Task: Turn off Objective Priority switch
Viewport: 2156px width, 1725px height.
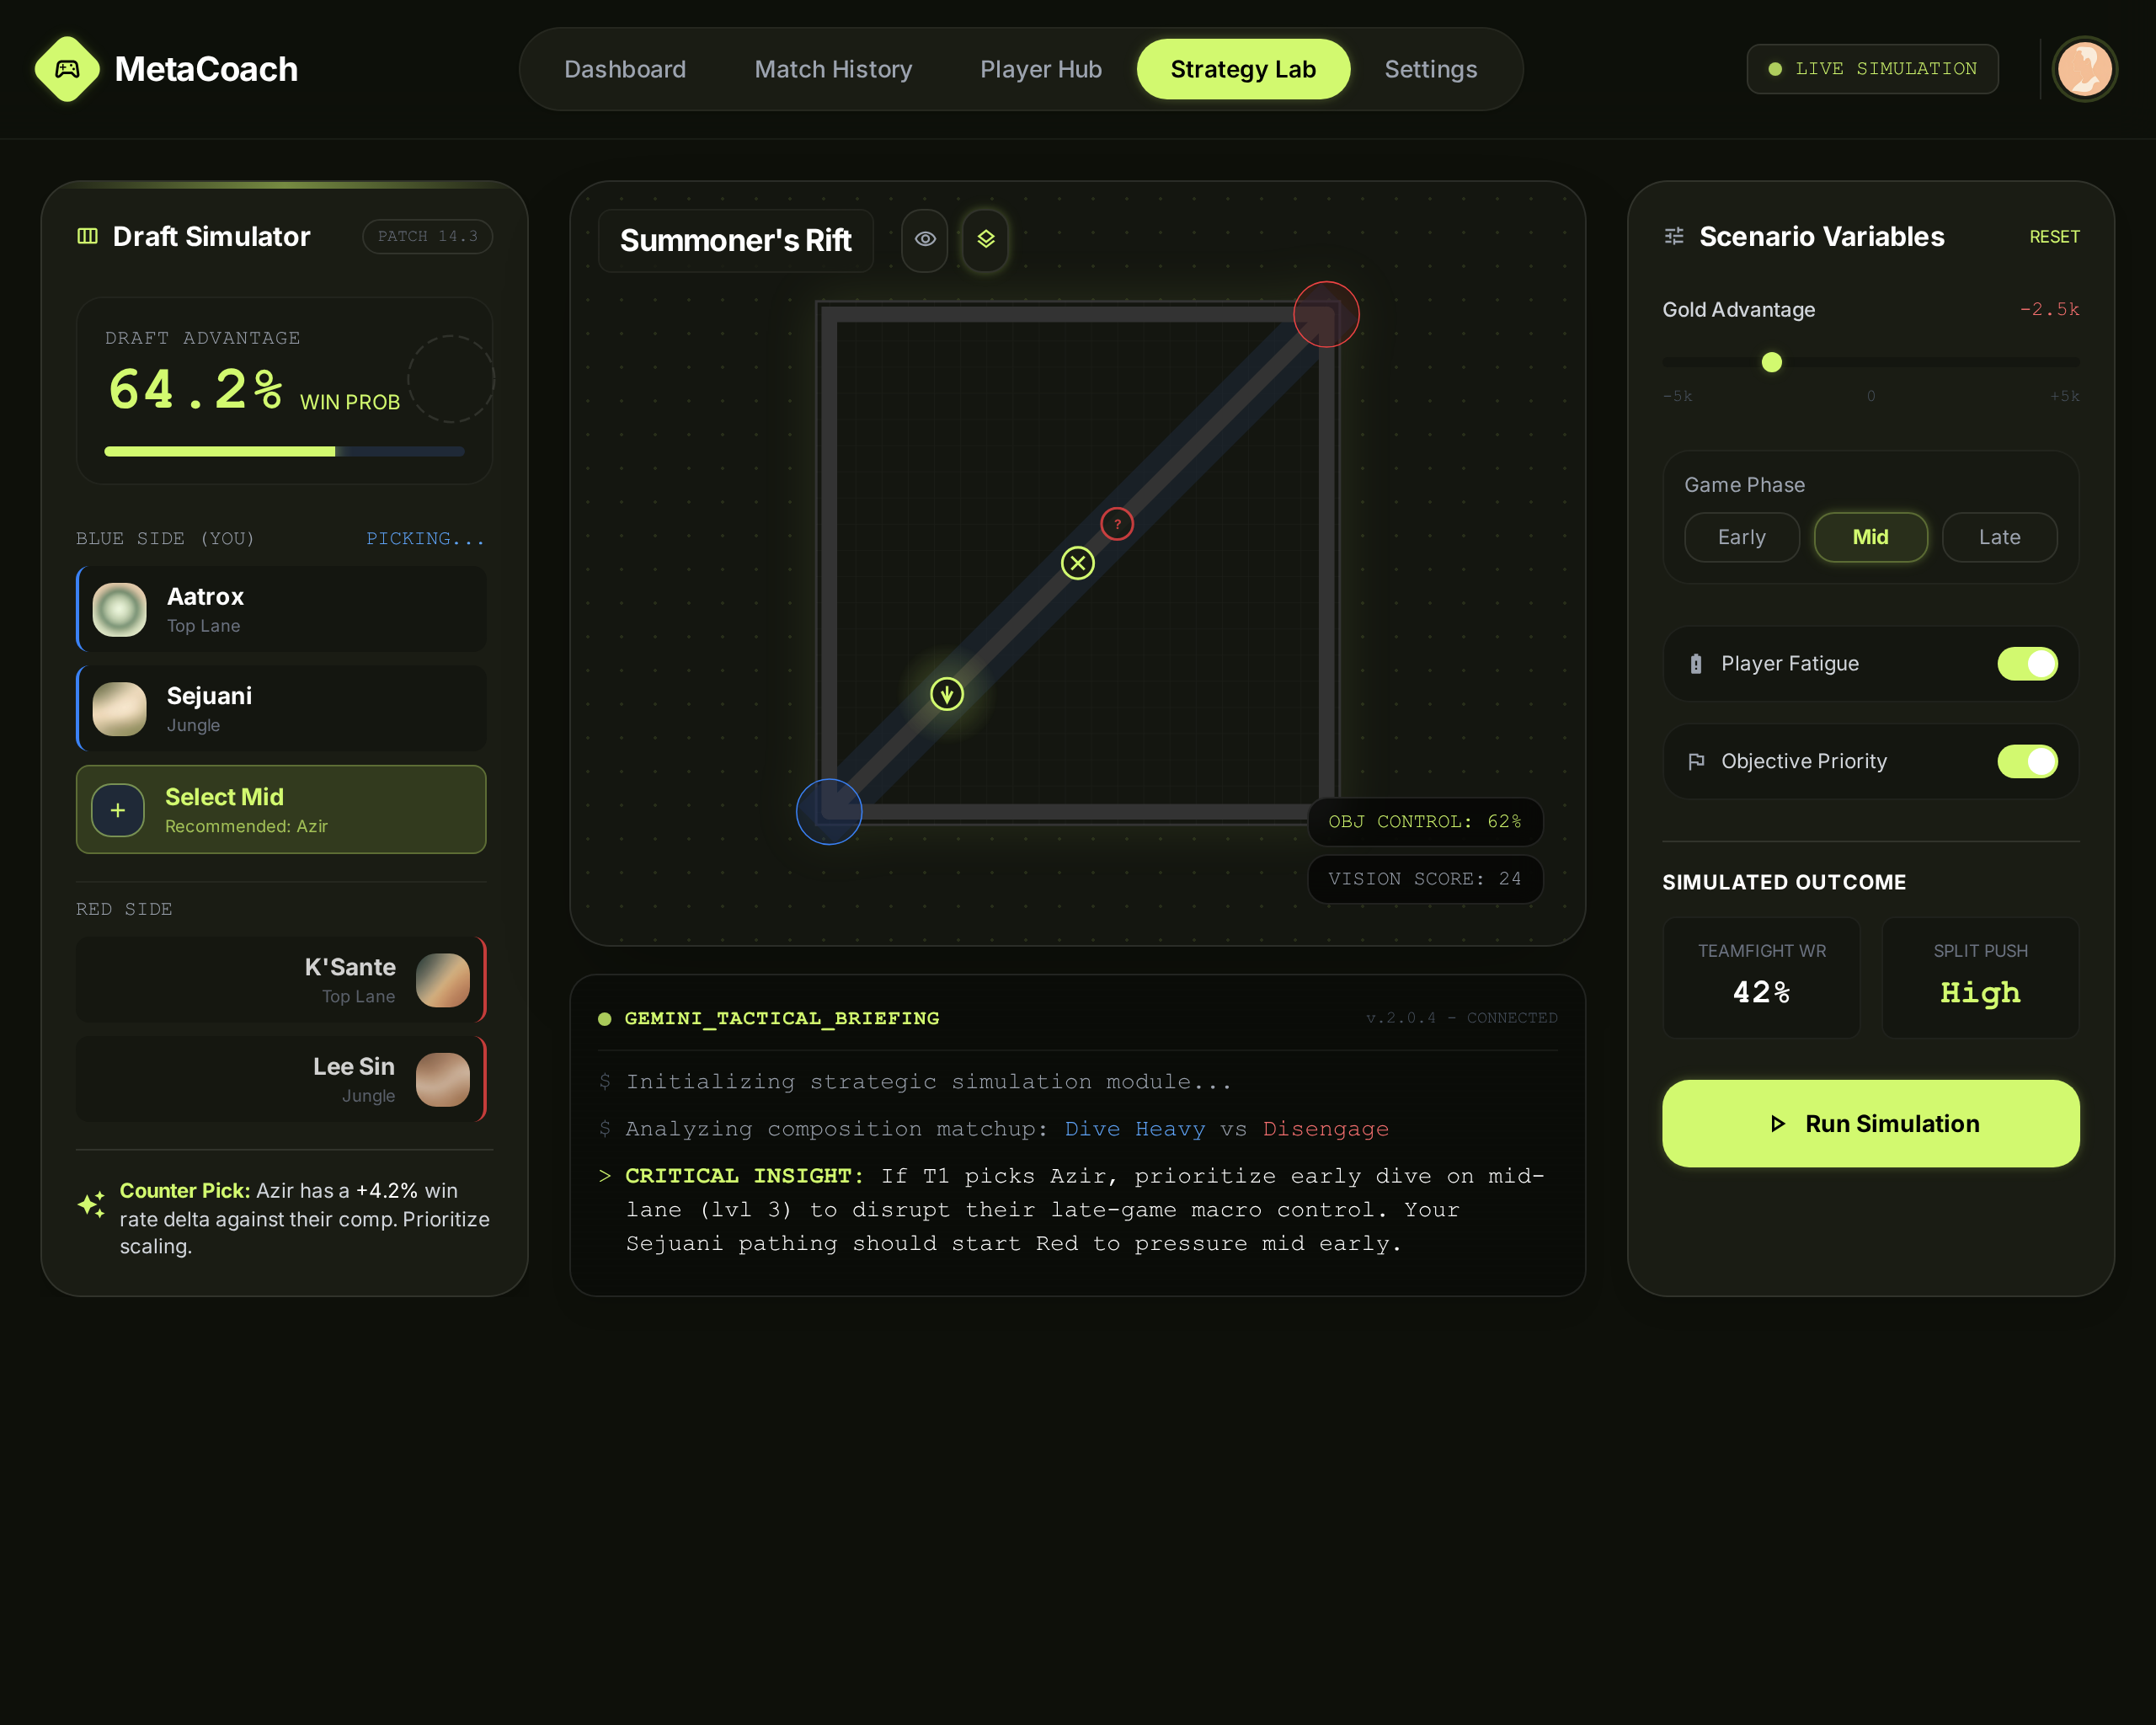Action: 2027,762
